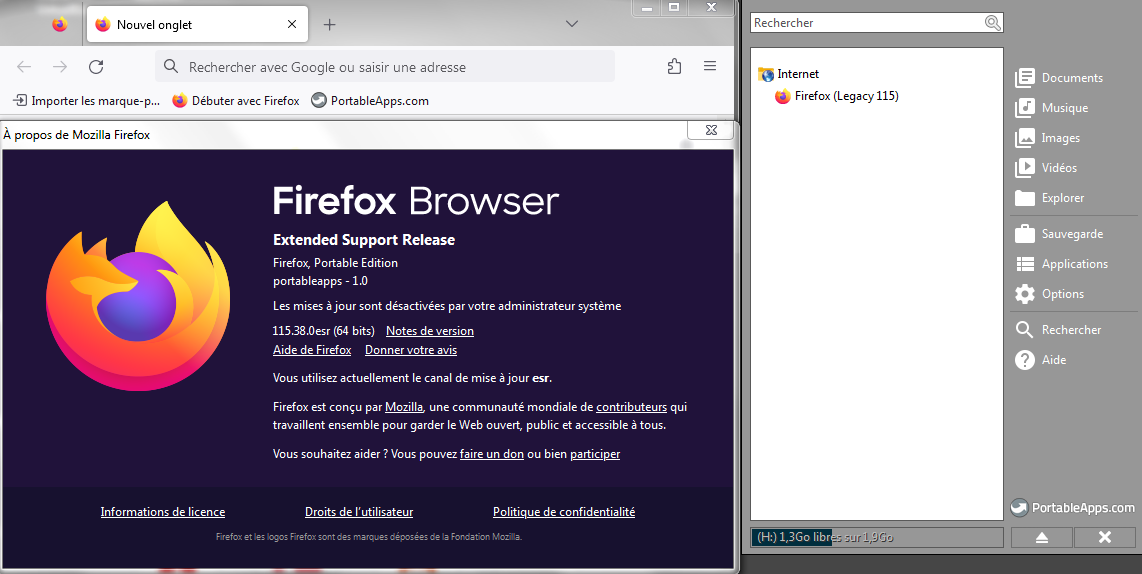Click the PortableApps.com logo link
The height and width of the screenshot is (574, 1142).
pos(1073,508)
